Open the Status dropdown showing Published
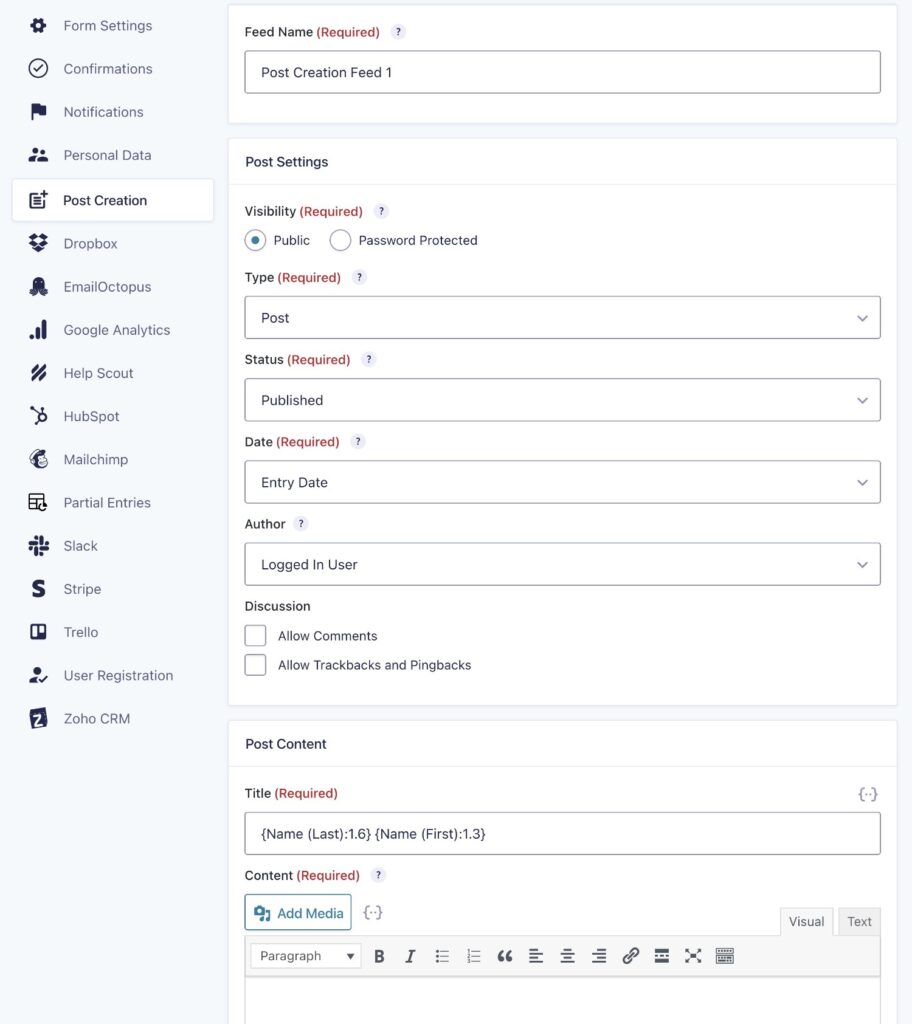 click(562, 400)
